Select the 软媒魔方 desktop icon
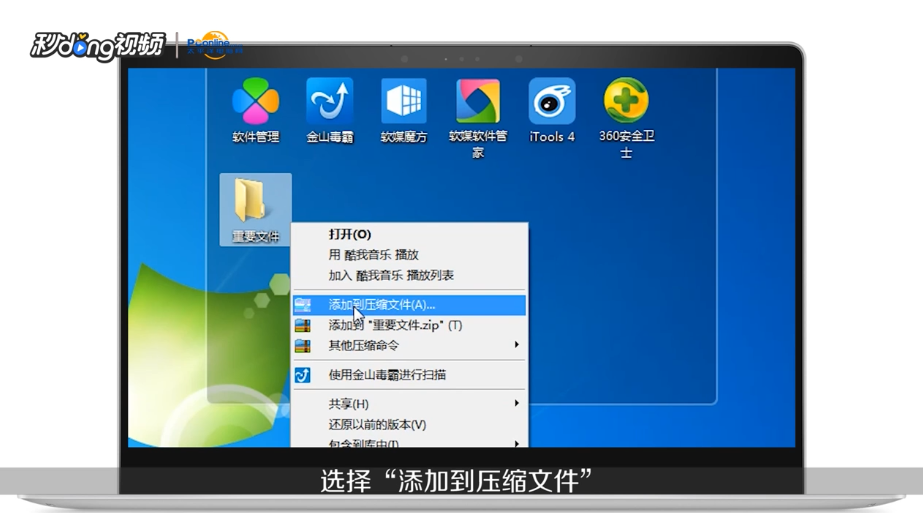923x513 pixels. [x=404, y=111]
